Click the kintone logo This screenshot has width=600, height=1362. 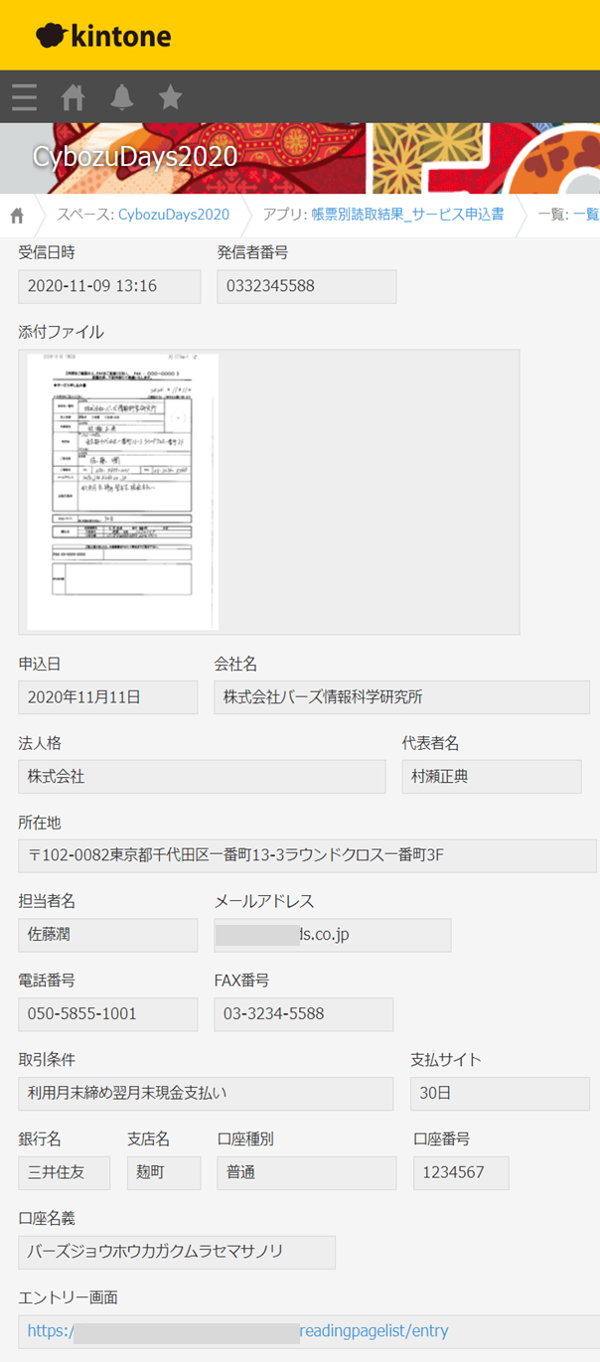coord(103,36)
